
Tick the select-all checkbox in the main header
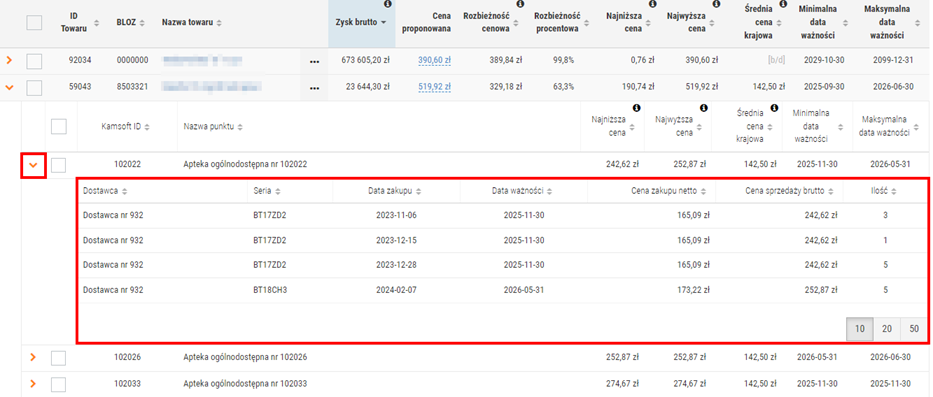coord(35,23)
